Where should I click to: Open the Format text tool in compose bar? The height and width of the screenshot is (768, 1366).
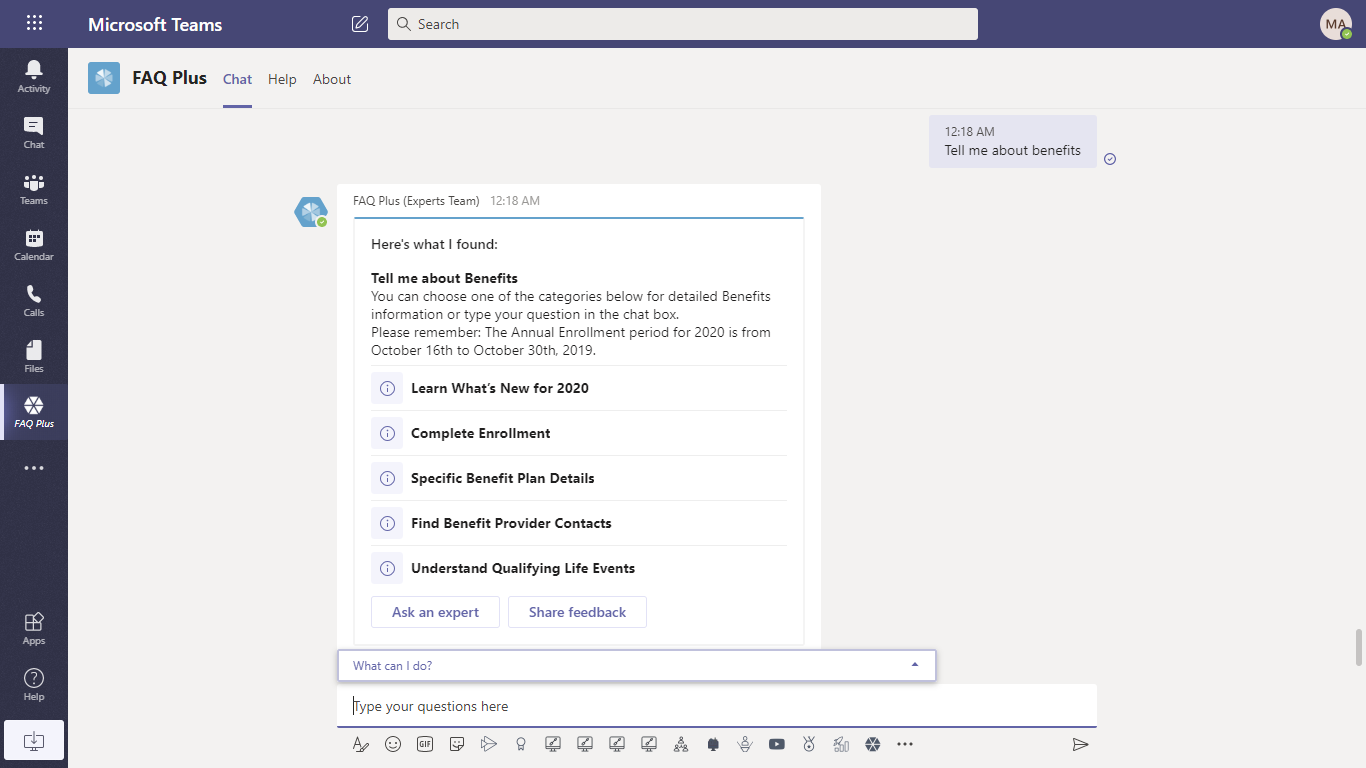(361, 744)
